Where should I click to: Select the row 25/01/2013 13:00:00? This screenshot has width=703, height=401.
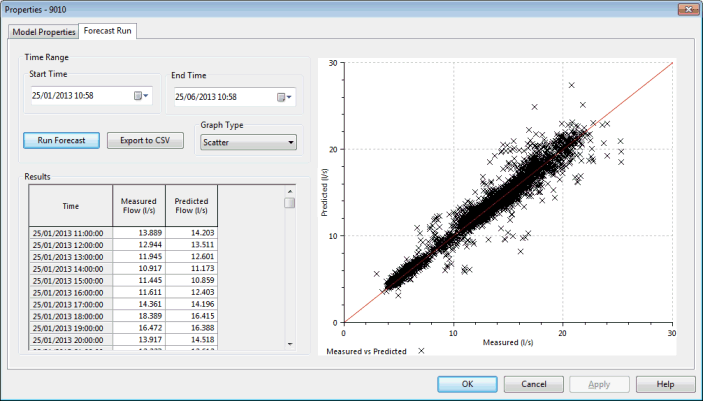point(123,257)
